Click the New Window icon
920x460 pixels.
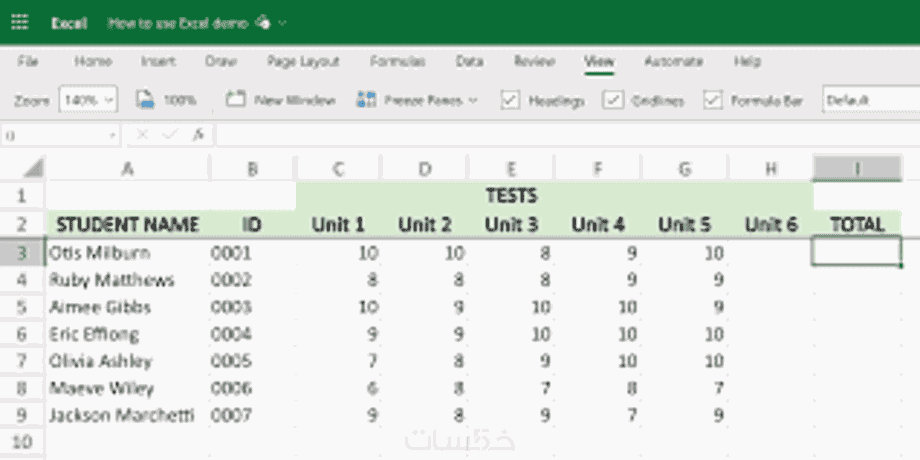coord(235,100)
